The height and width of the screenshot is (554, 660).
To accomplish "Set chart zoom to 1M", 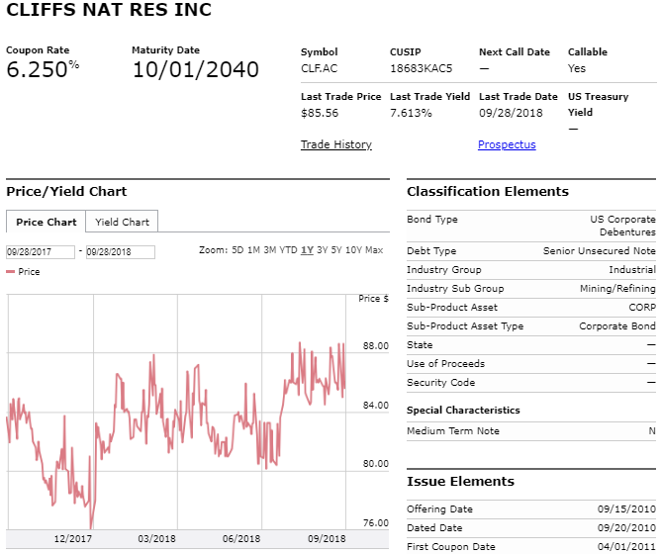I will click(253, 250).
